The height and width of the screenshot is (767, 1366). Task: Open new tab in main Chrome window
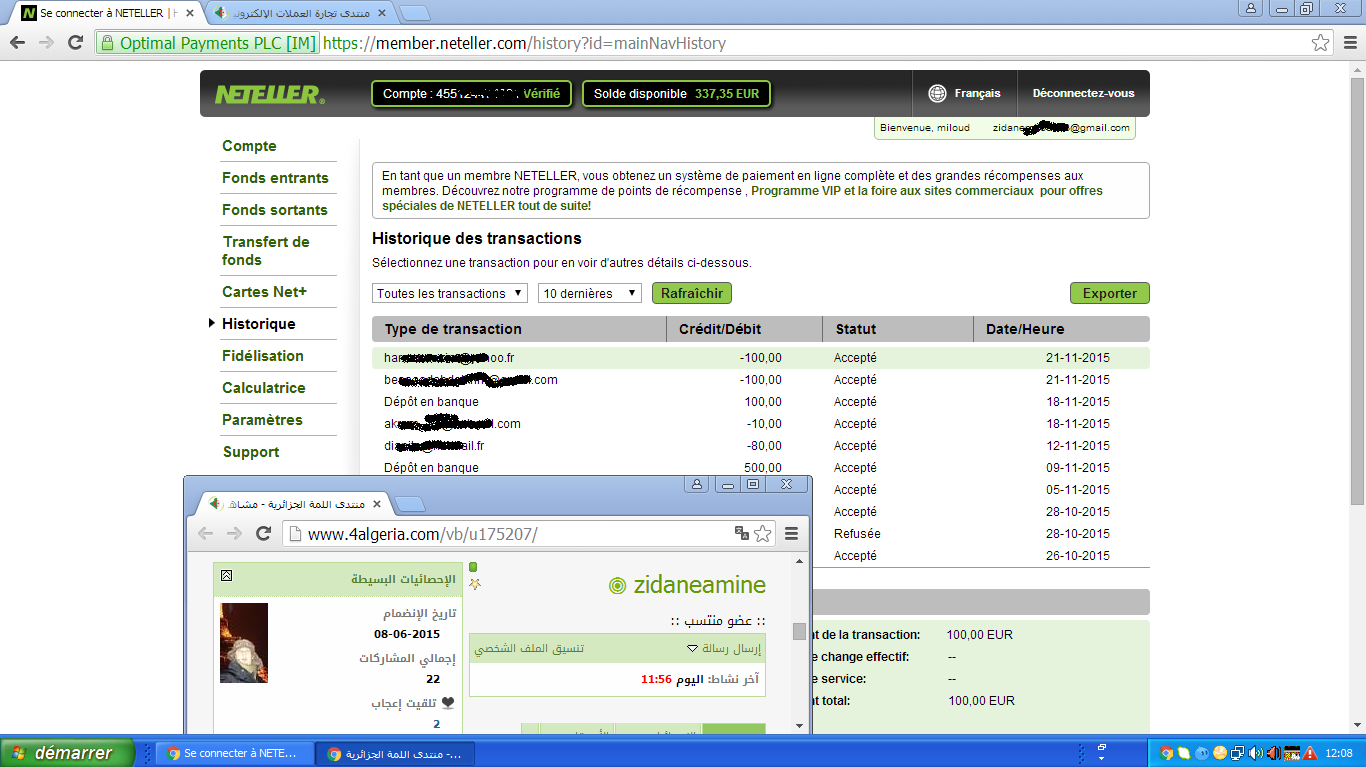[x=415, y=14]
